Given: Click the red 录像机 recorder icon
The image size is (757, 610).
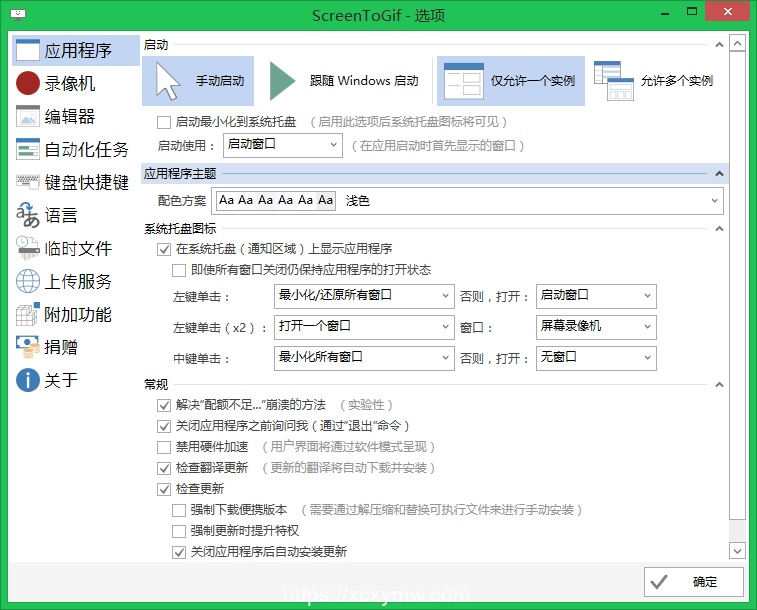Looking at the screenshot, I should pos(28,83).
